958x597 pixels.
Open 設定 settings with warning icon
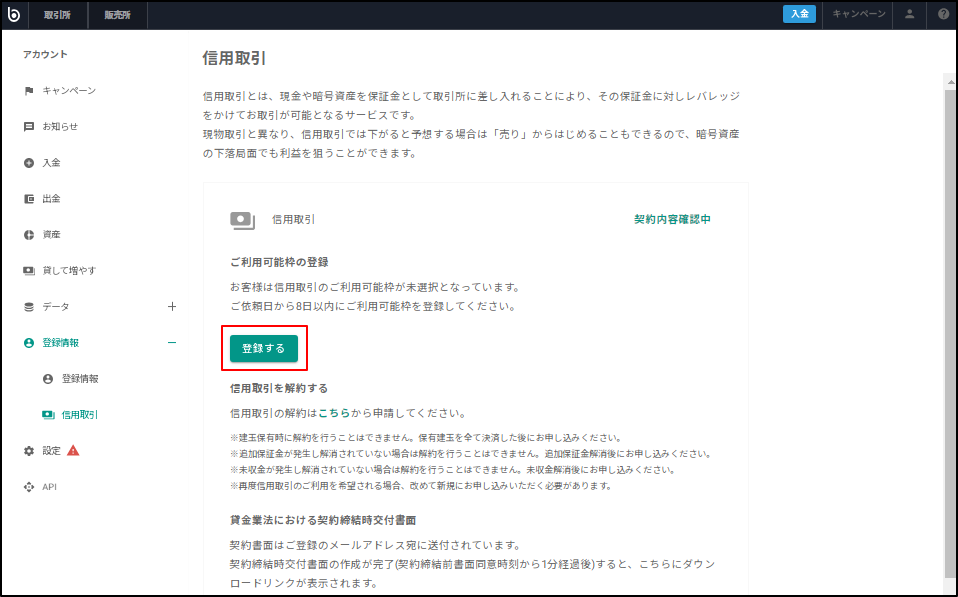52,451
